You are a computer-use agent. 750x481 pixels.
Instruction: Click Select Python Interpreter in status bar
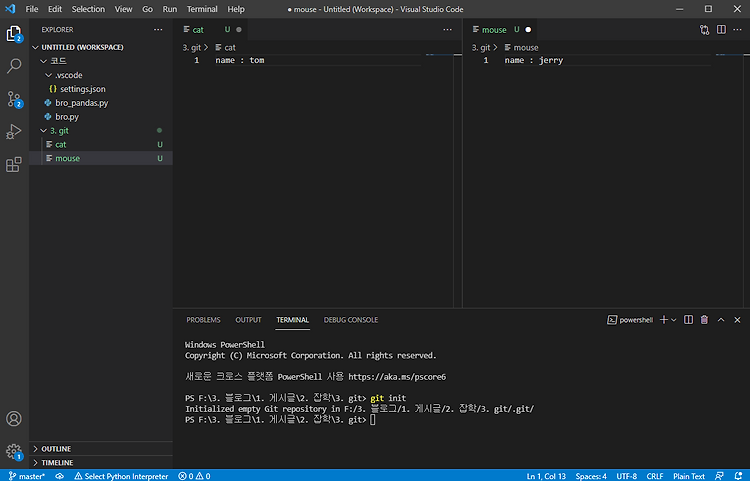(x=121, y=476)
